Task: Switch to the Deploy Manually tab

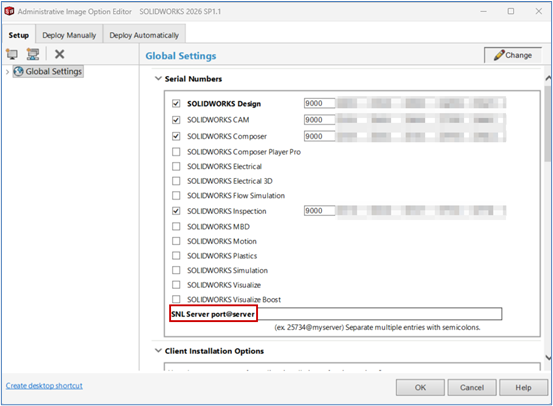Action: (69, 35)
